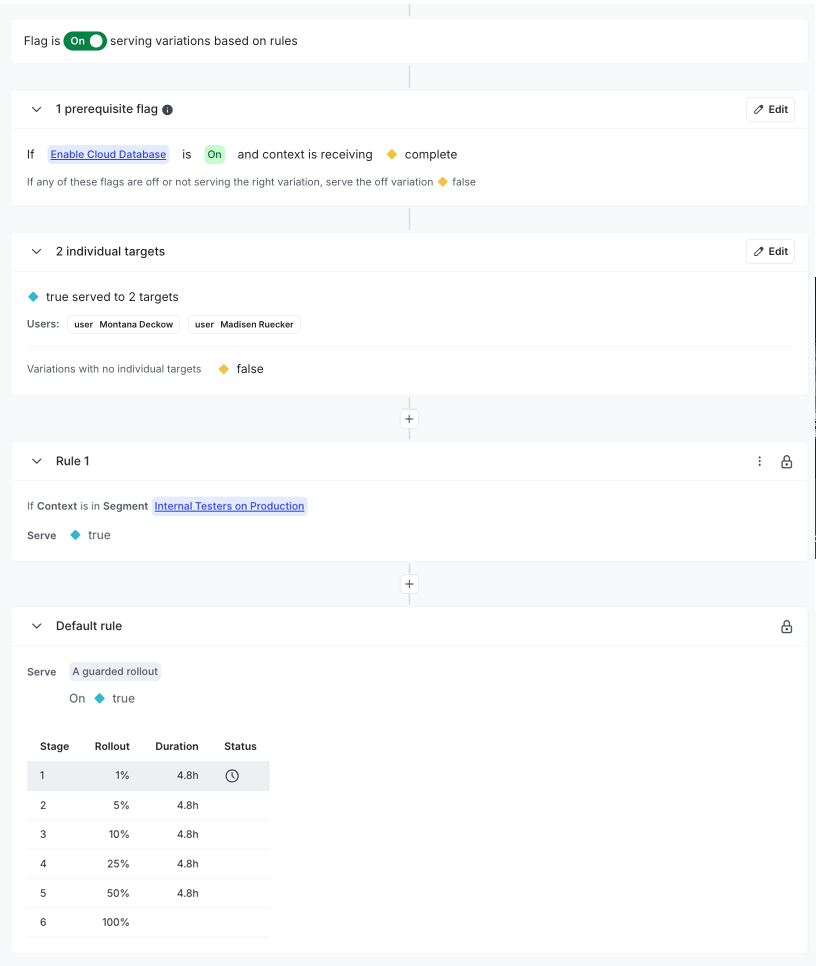Click the stage 1 clock status icon
The width and height of the screenshot is (816, 966).
[x=232, y=775]
